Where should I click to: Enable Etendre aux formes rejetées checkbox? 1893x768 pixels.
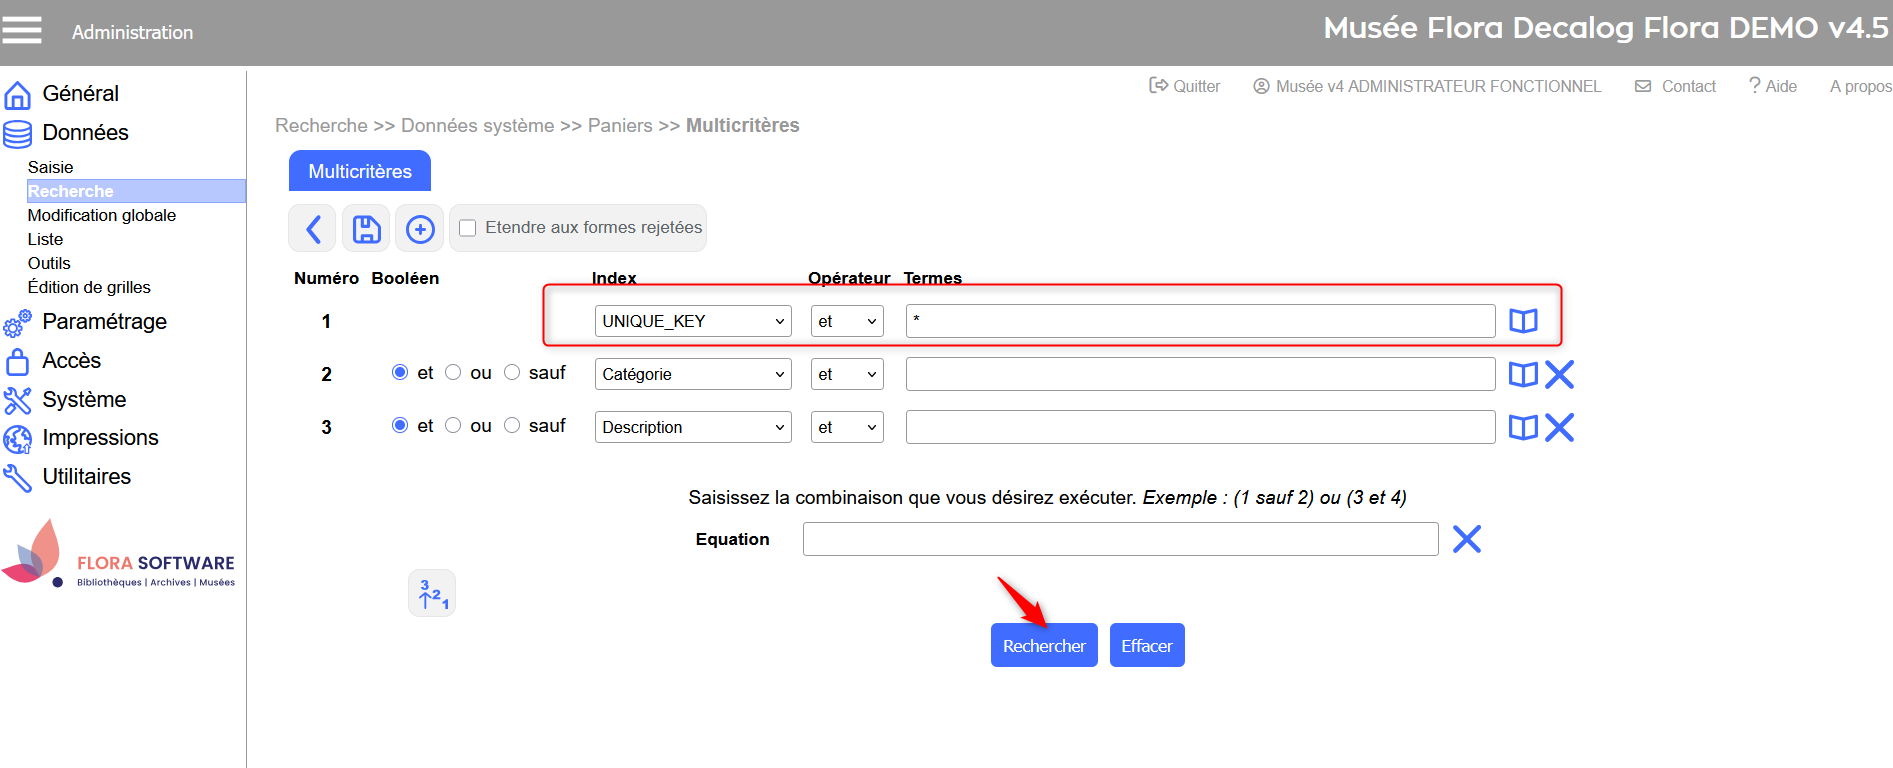pos(467,228)
